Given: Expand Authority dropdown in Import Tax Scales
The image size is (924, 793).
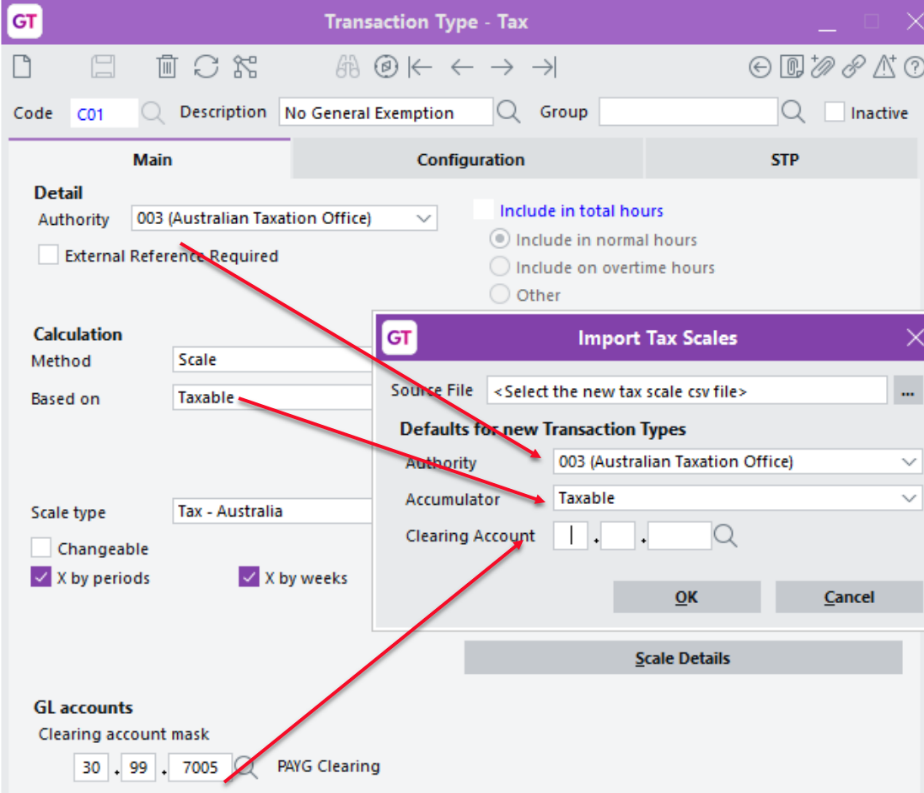Looking at the screenshot, I should click(x=908, y=461).
